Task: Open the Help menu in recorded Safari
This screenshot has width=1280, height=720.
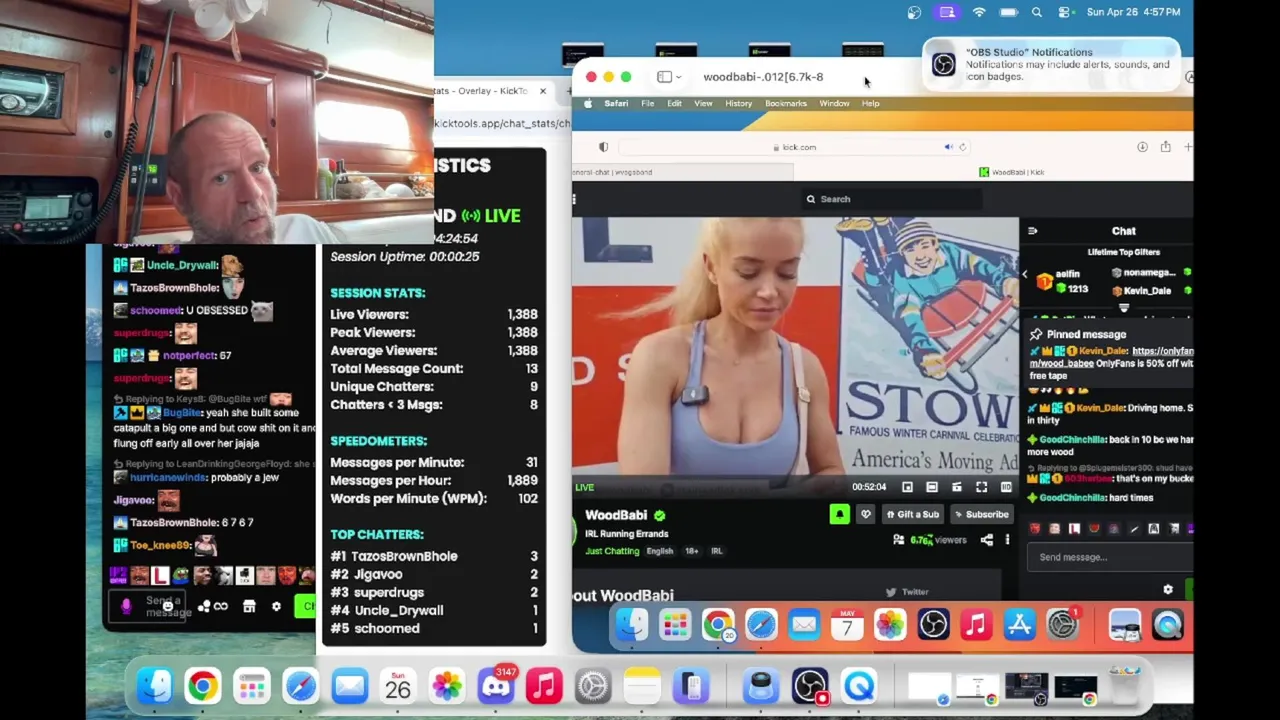Action: [870, 103]
